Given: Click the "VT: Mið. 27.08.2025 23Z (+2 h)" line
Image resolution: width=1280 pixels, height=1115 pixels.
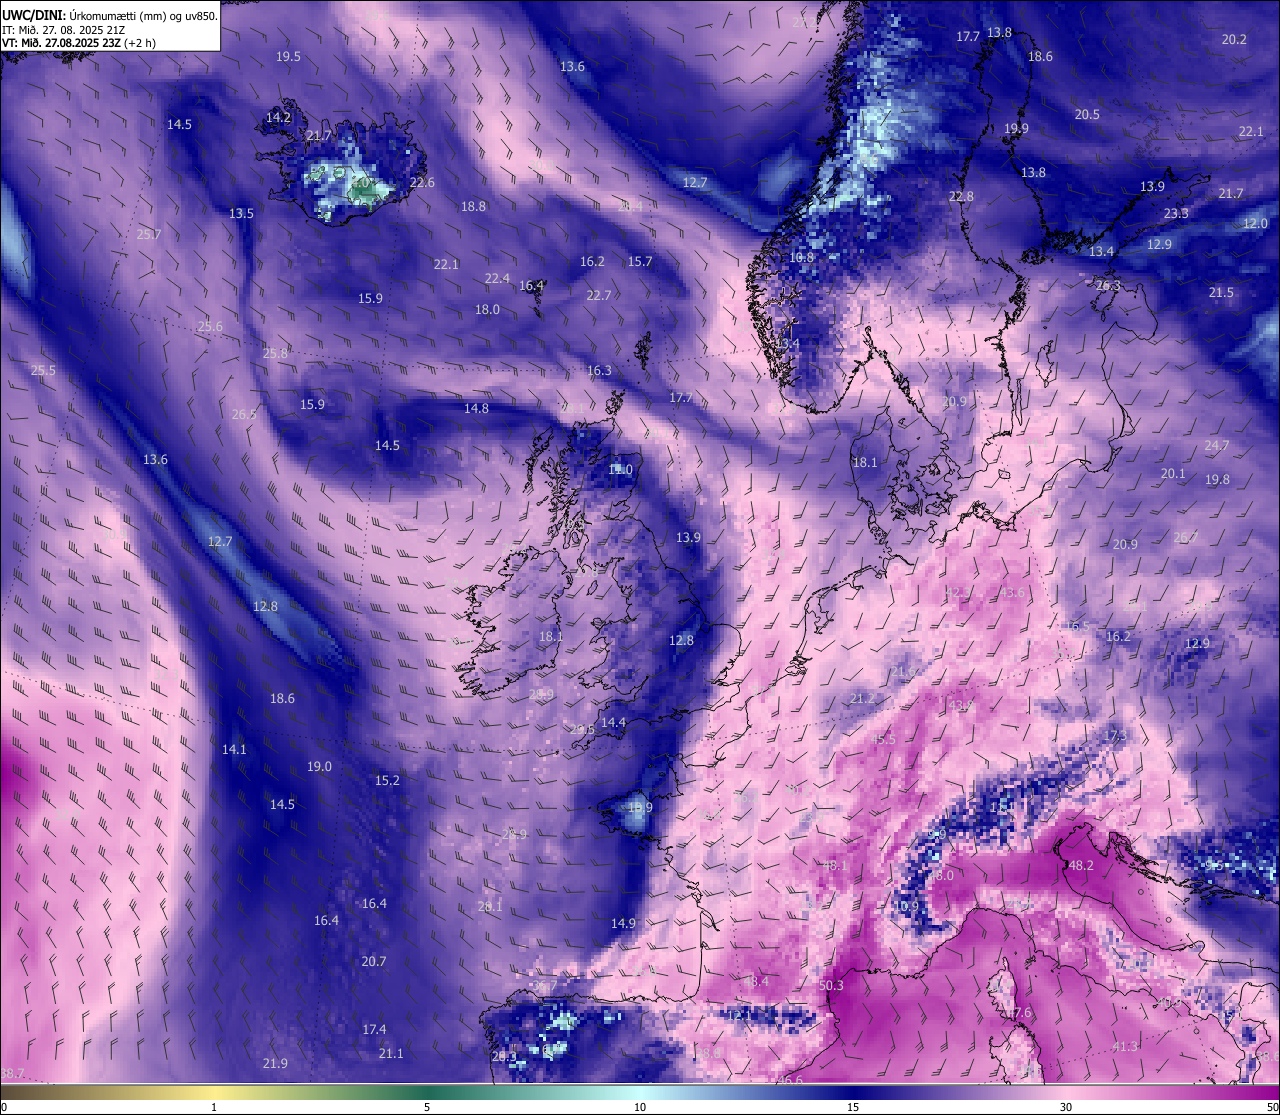Looking at the screenshot, I should click(x=79, y=43).
